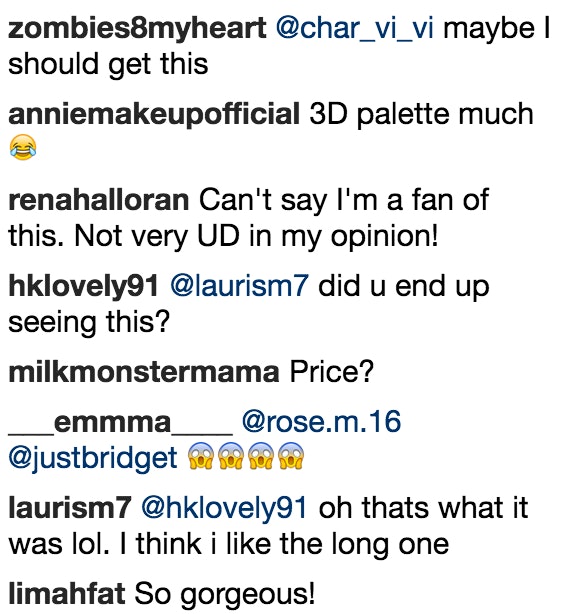Viewport: 582px width, 614px height.
Task: Click the second screaming face emoji
Action: [x=231, y=455]
